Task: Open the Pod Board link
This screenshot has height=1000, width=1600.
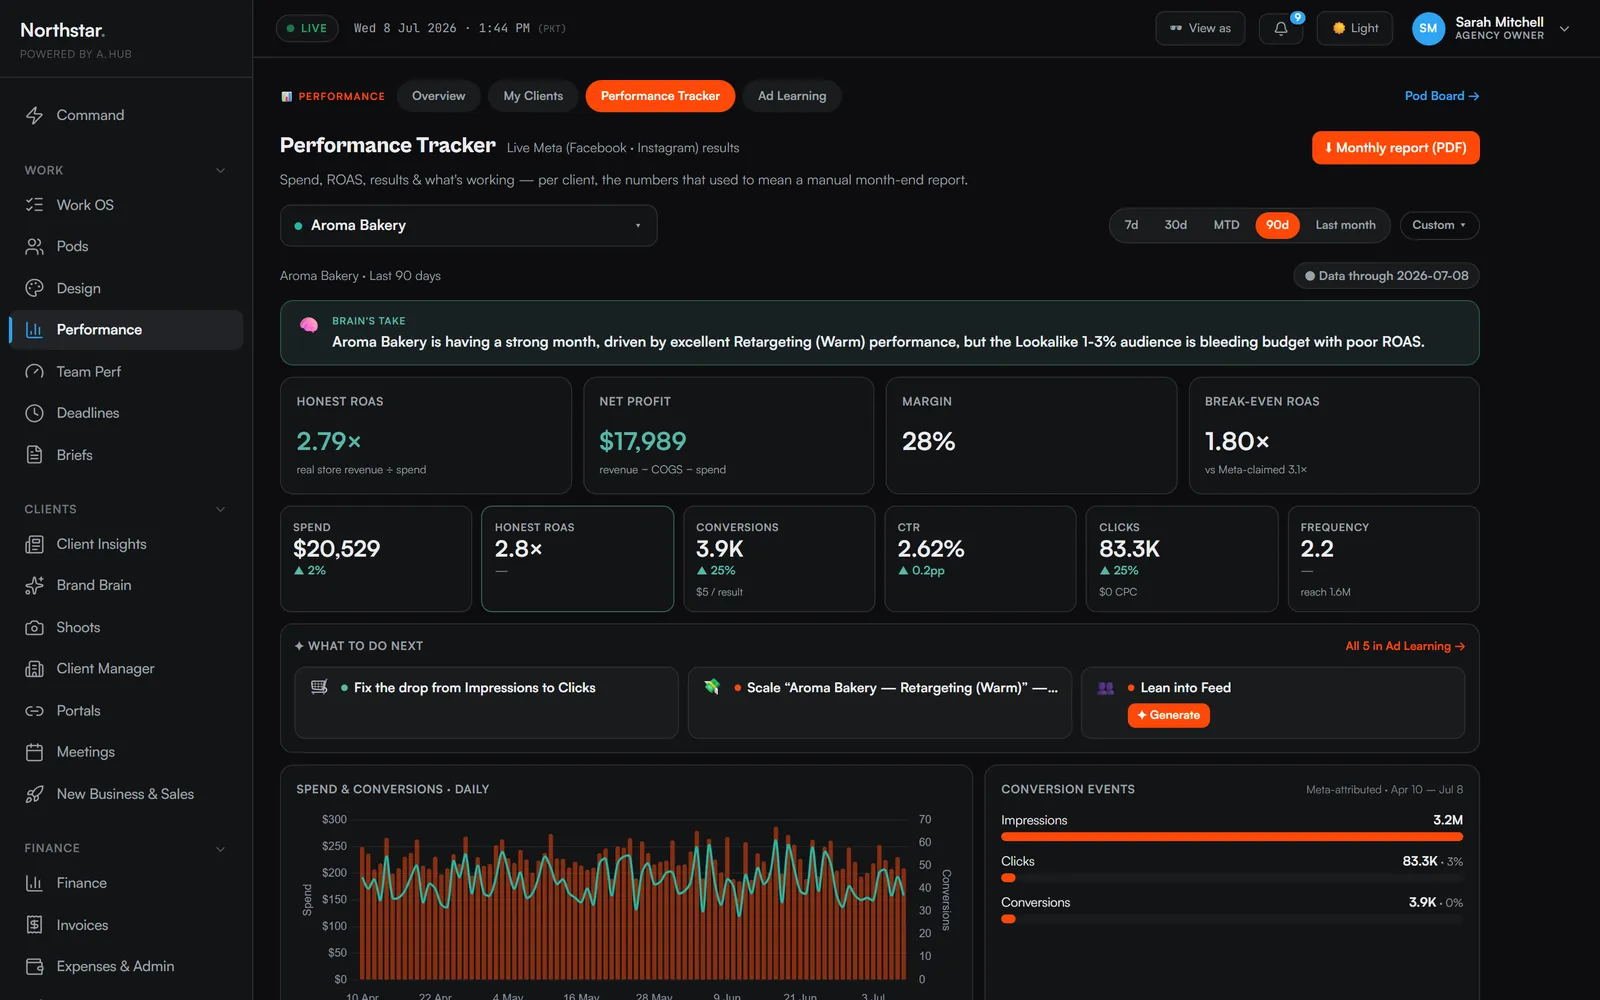Action: (x=1441, y=96)
